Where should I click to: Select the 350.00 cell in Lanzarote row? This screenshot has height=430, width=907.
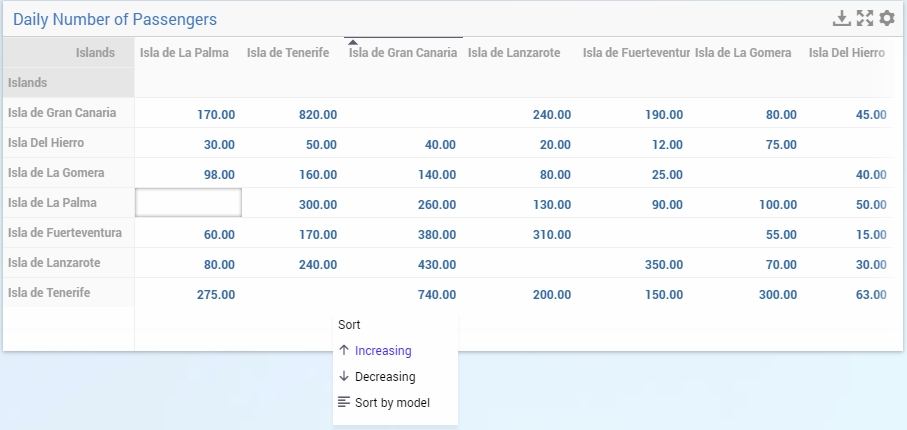pos(664,265)
